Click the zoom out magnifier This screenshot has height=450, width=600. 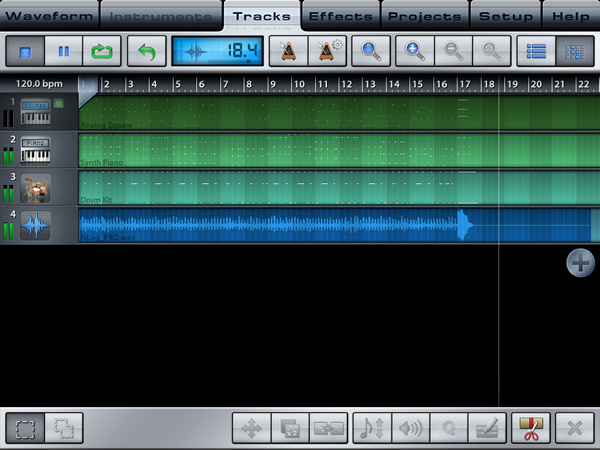tap(453, 51)
